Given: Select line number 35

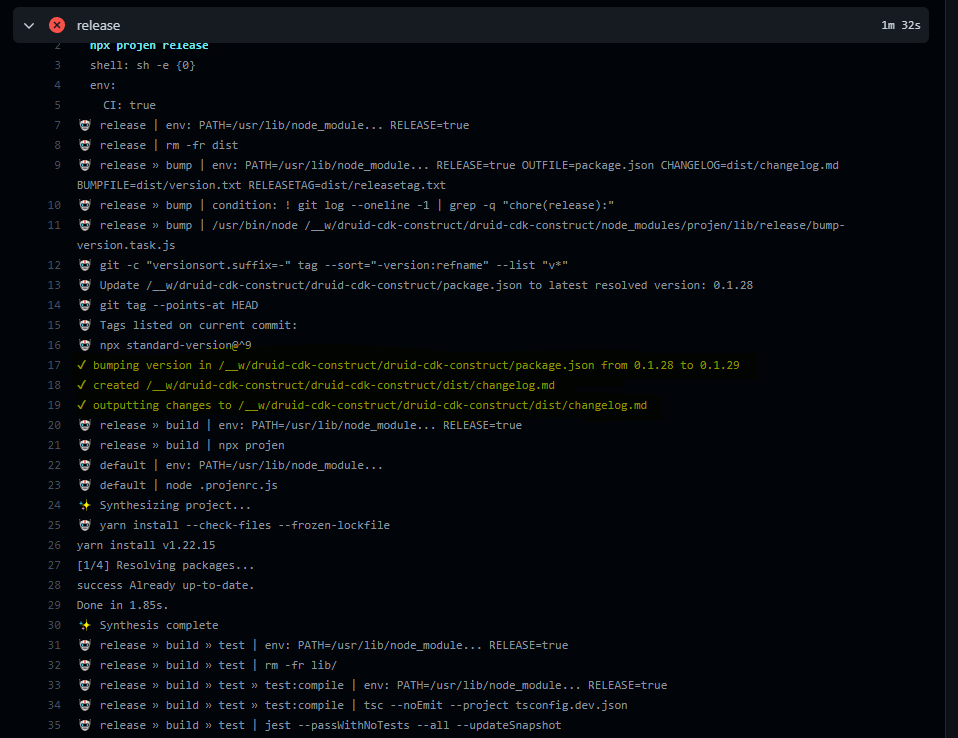Looking at the screenshot, I should tap(55, 725).
